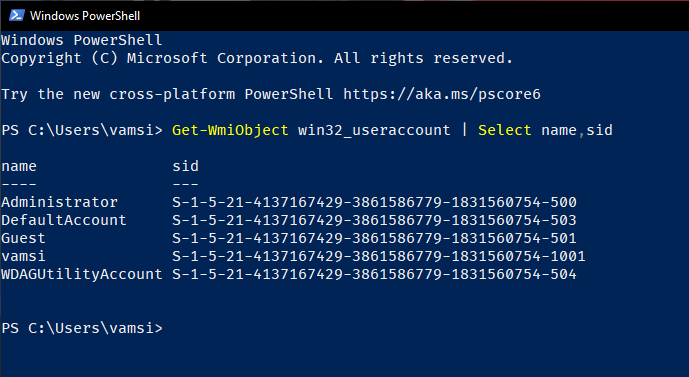Click the pipe character in the command

[x=464, y=130]
